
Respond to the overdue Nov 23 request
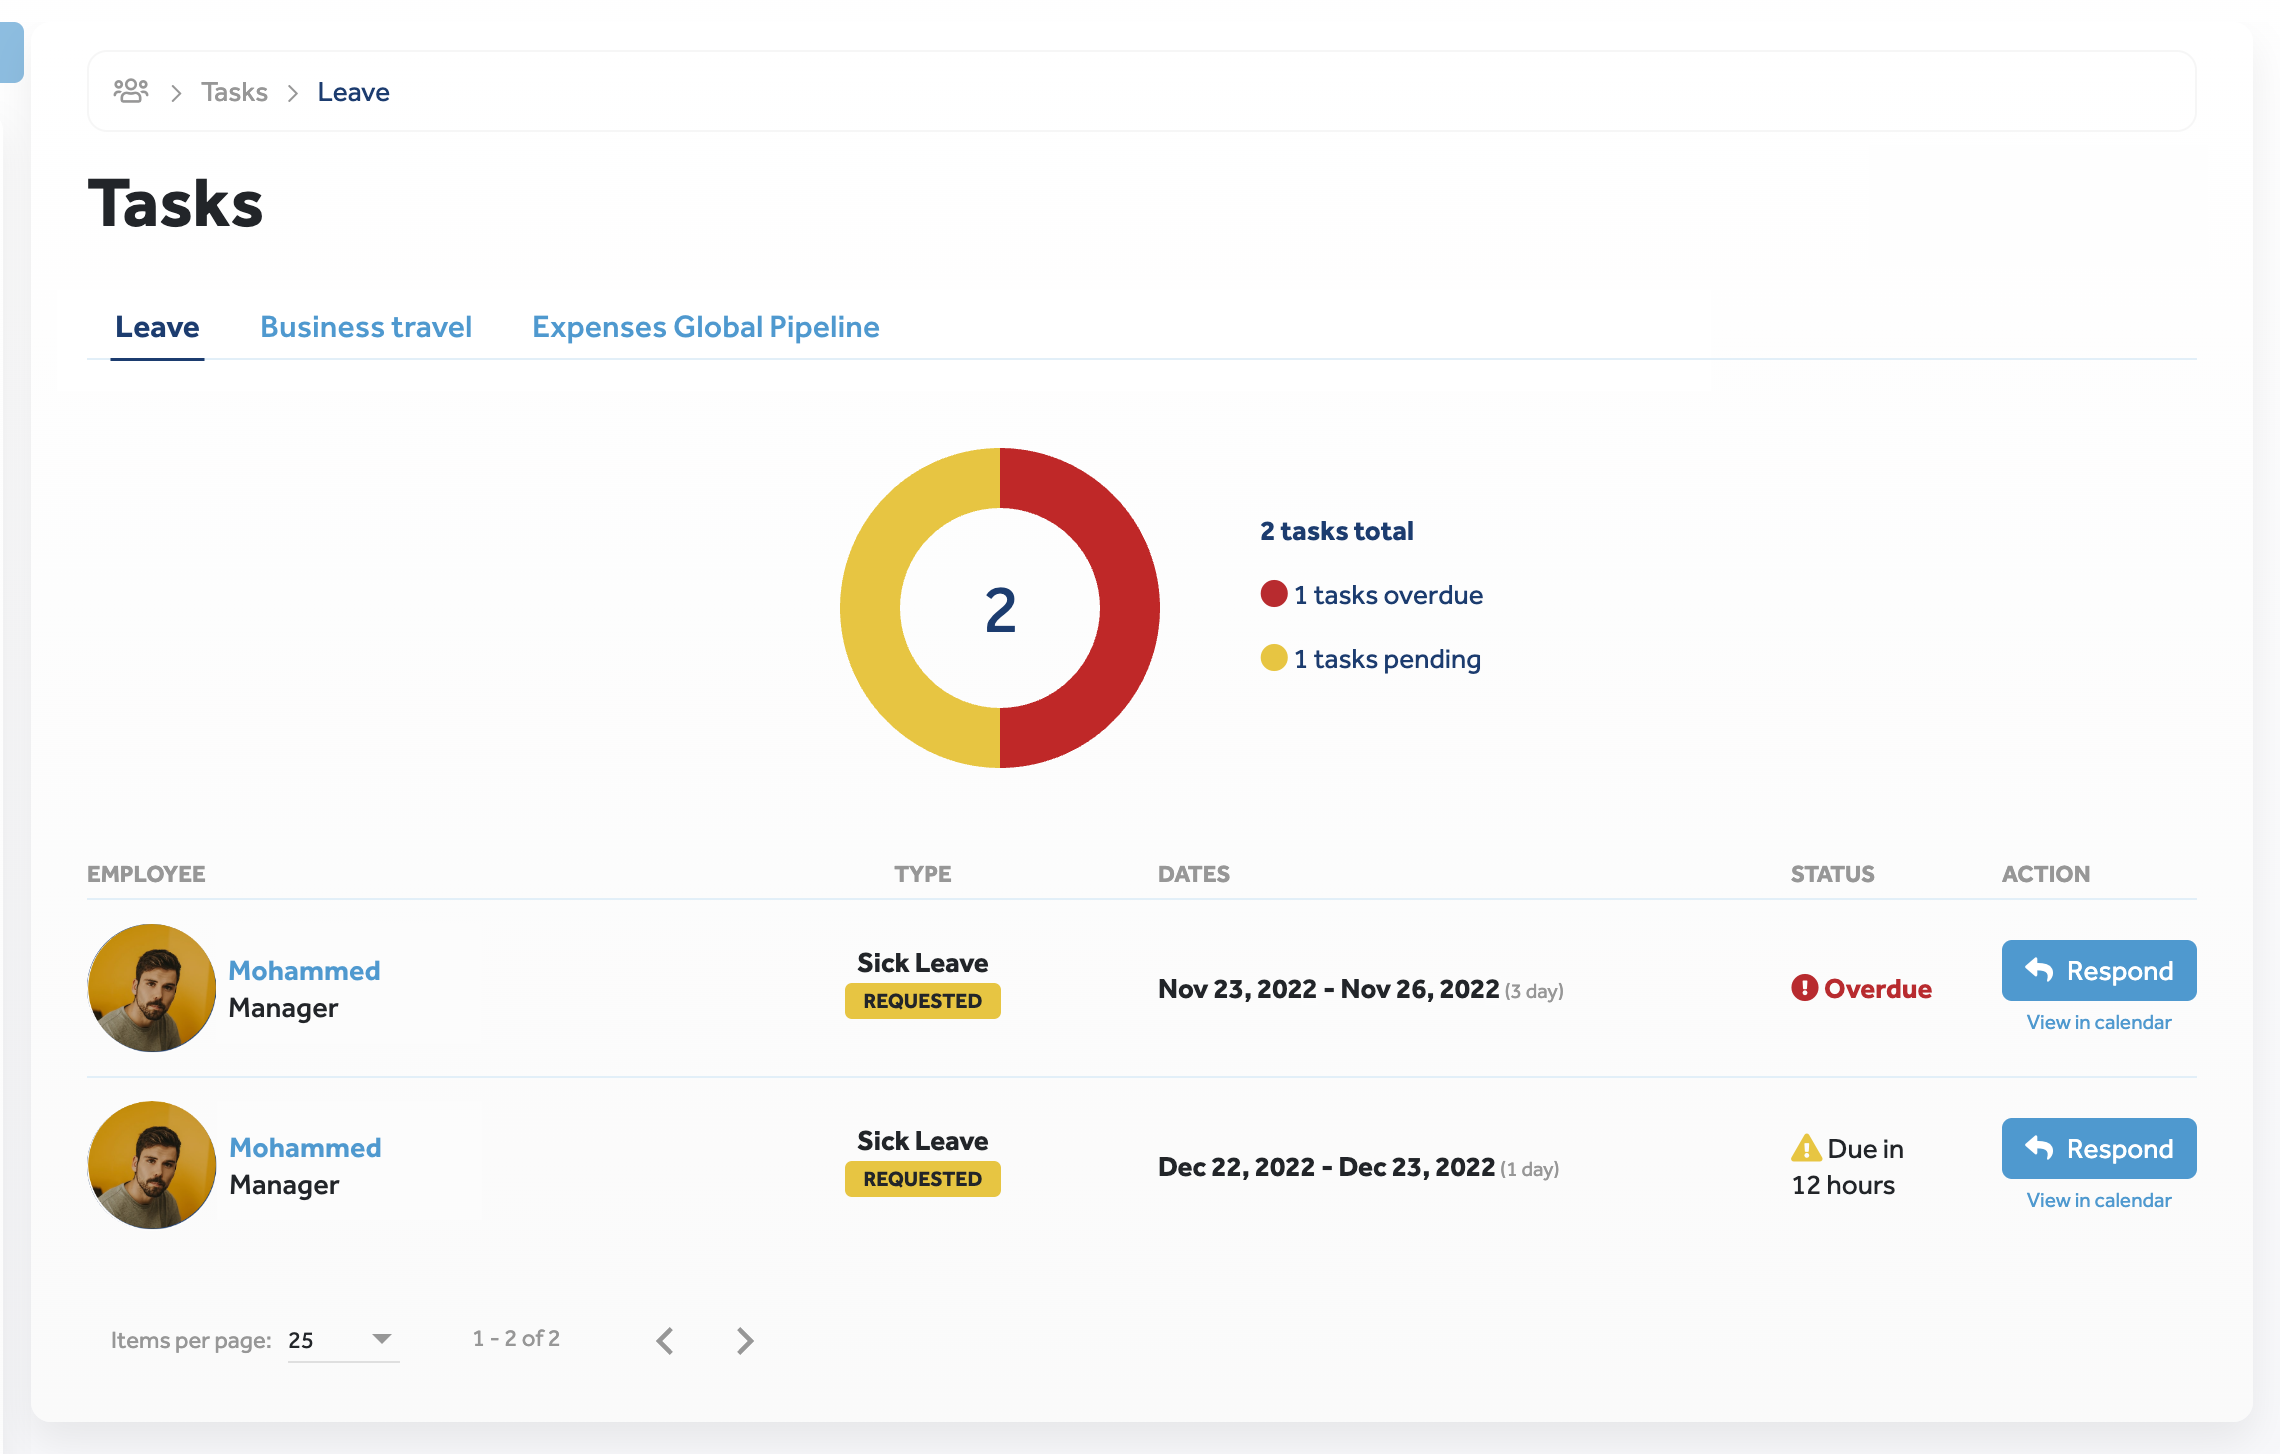(x=2098, y=970)
